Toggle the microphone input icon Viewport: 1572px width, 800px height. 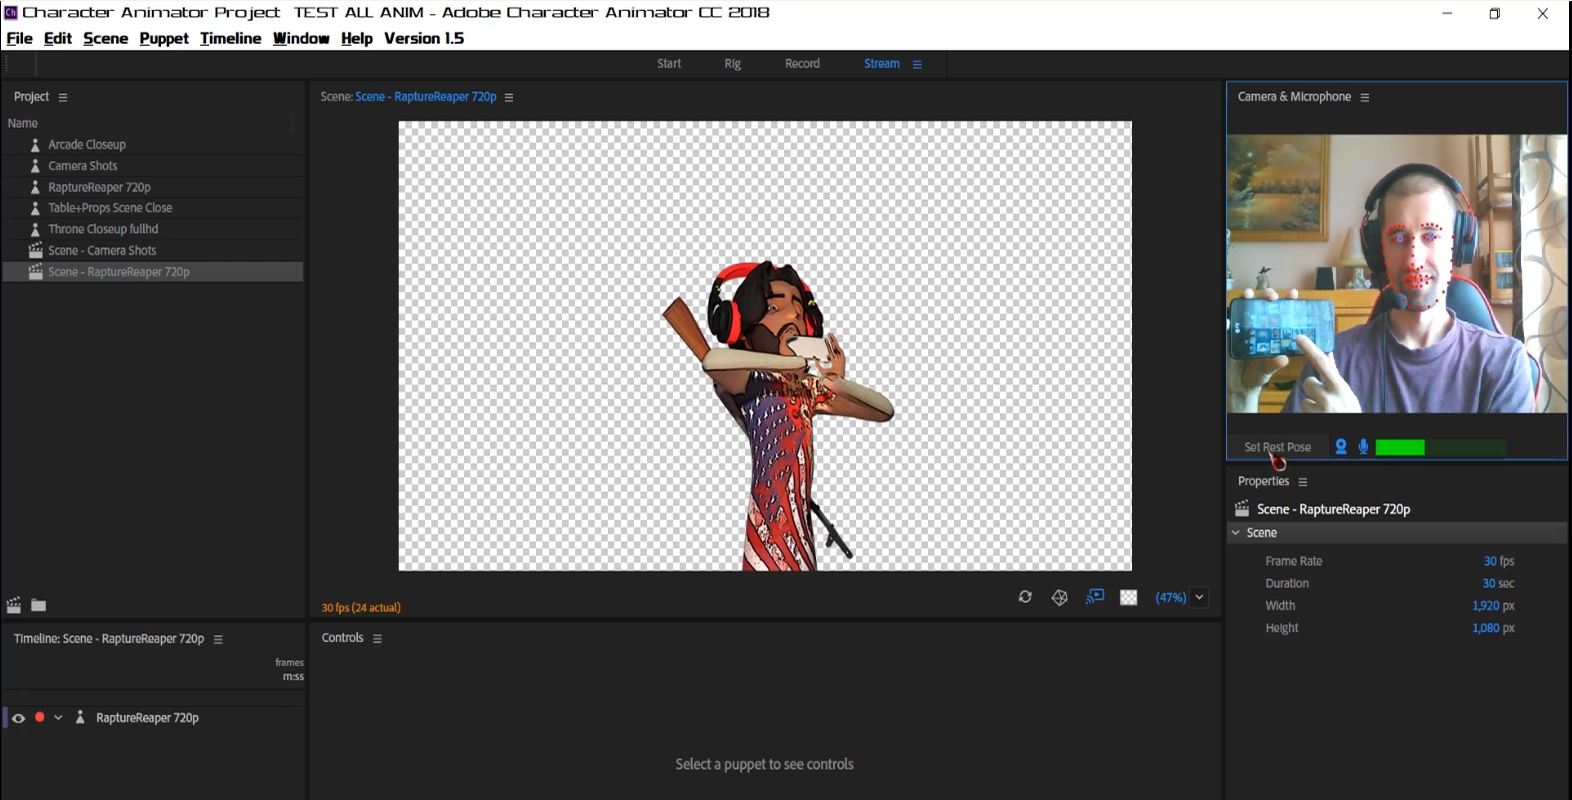point(1363,447)
